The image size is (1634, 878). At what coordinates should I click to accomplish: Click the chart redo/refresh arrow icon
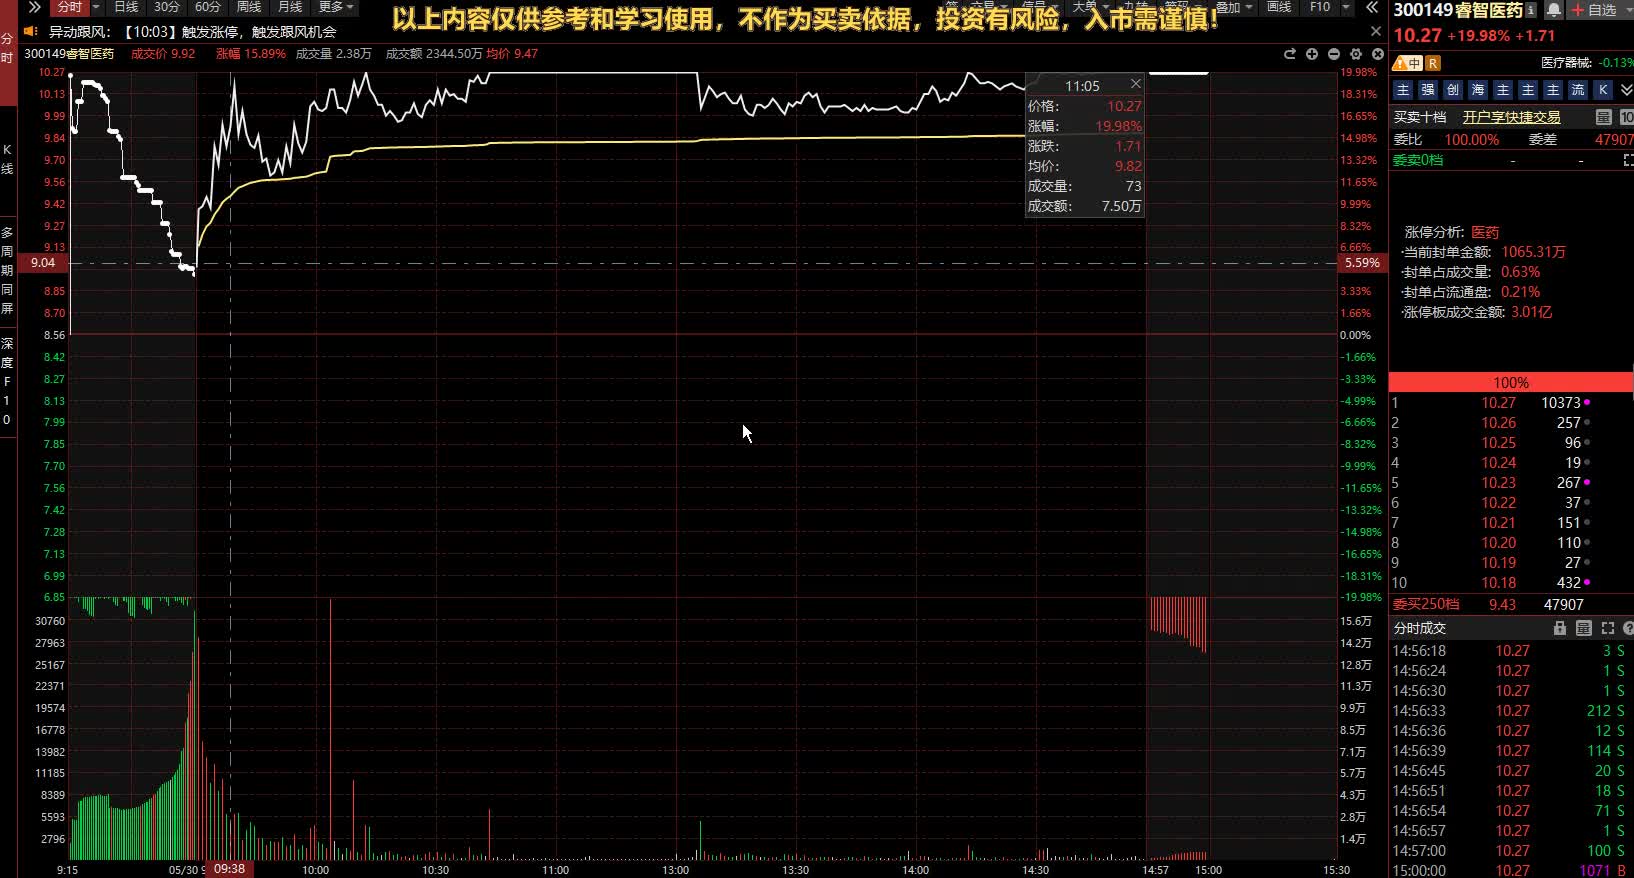[x=1289, y=54]
